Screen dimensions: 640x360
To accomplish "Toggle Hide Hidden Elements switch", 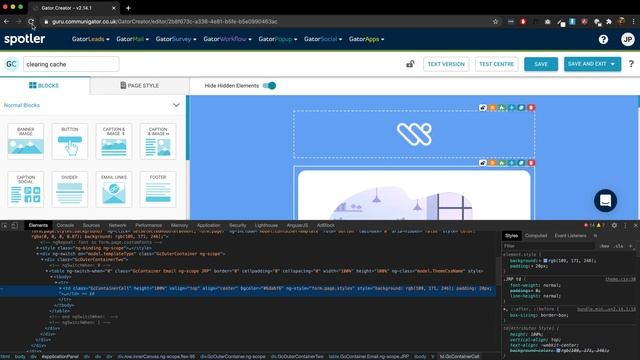I will pyautogui.click(x=269, y=86).
